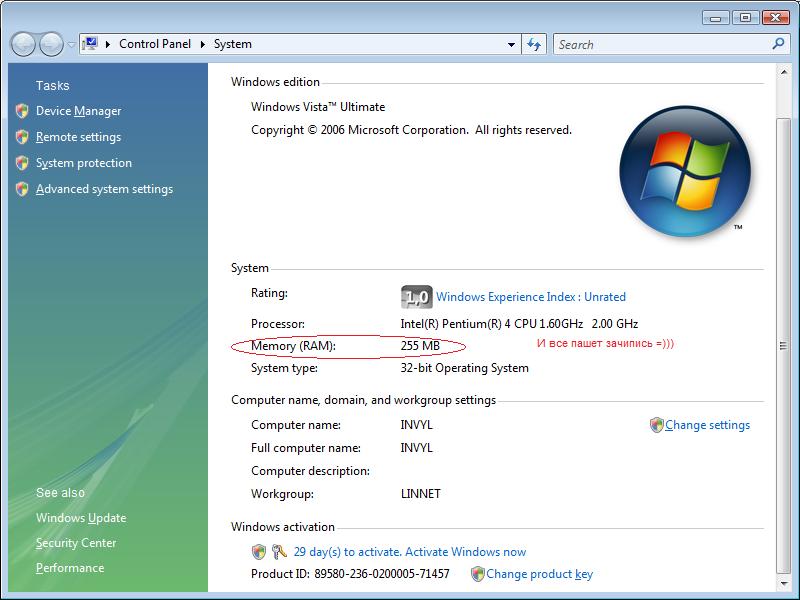Image resolution: width=800 pixels, height=600 pixels.
Task: Select Control Panel in the breadcrumb path
Action: click(x=155, y=44)
